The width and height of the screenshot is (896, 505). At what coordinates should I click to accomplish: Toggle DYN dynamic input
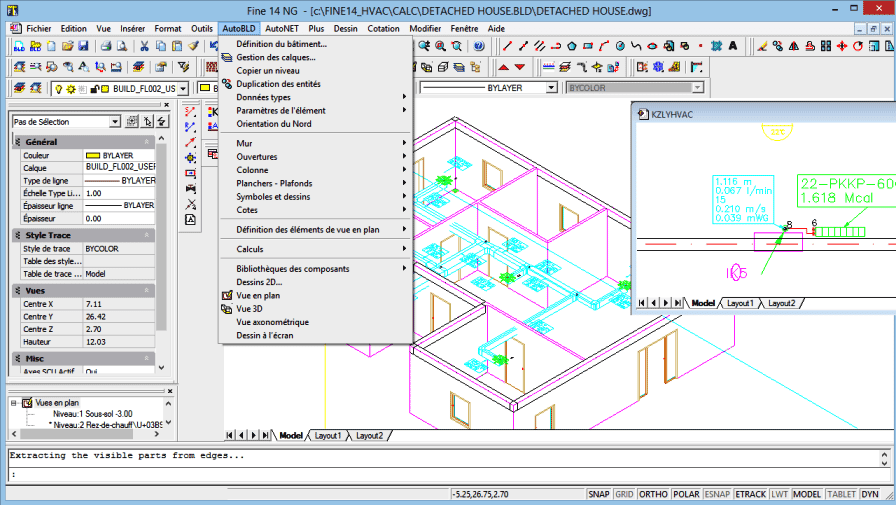(x=870, y=494)
